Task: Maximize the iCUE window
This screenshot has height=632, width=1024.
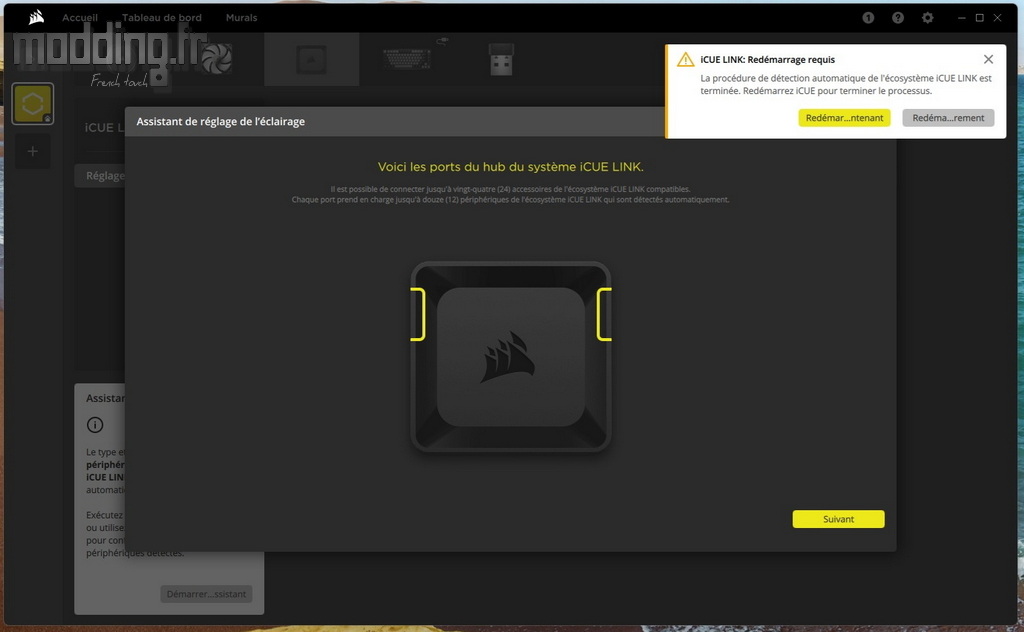Action: (x=980, y=18)
